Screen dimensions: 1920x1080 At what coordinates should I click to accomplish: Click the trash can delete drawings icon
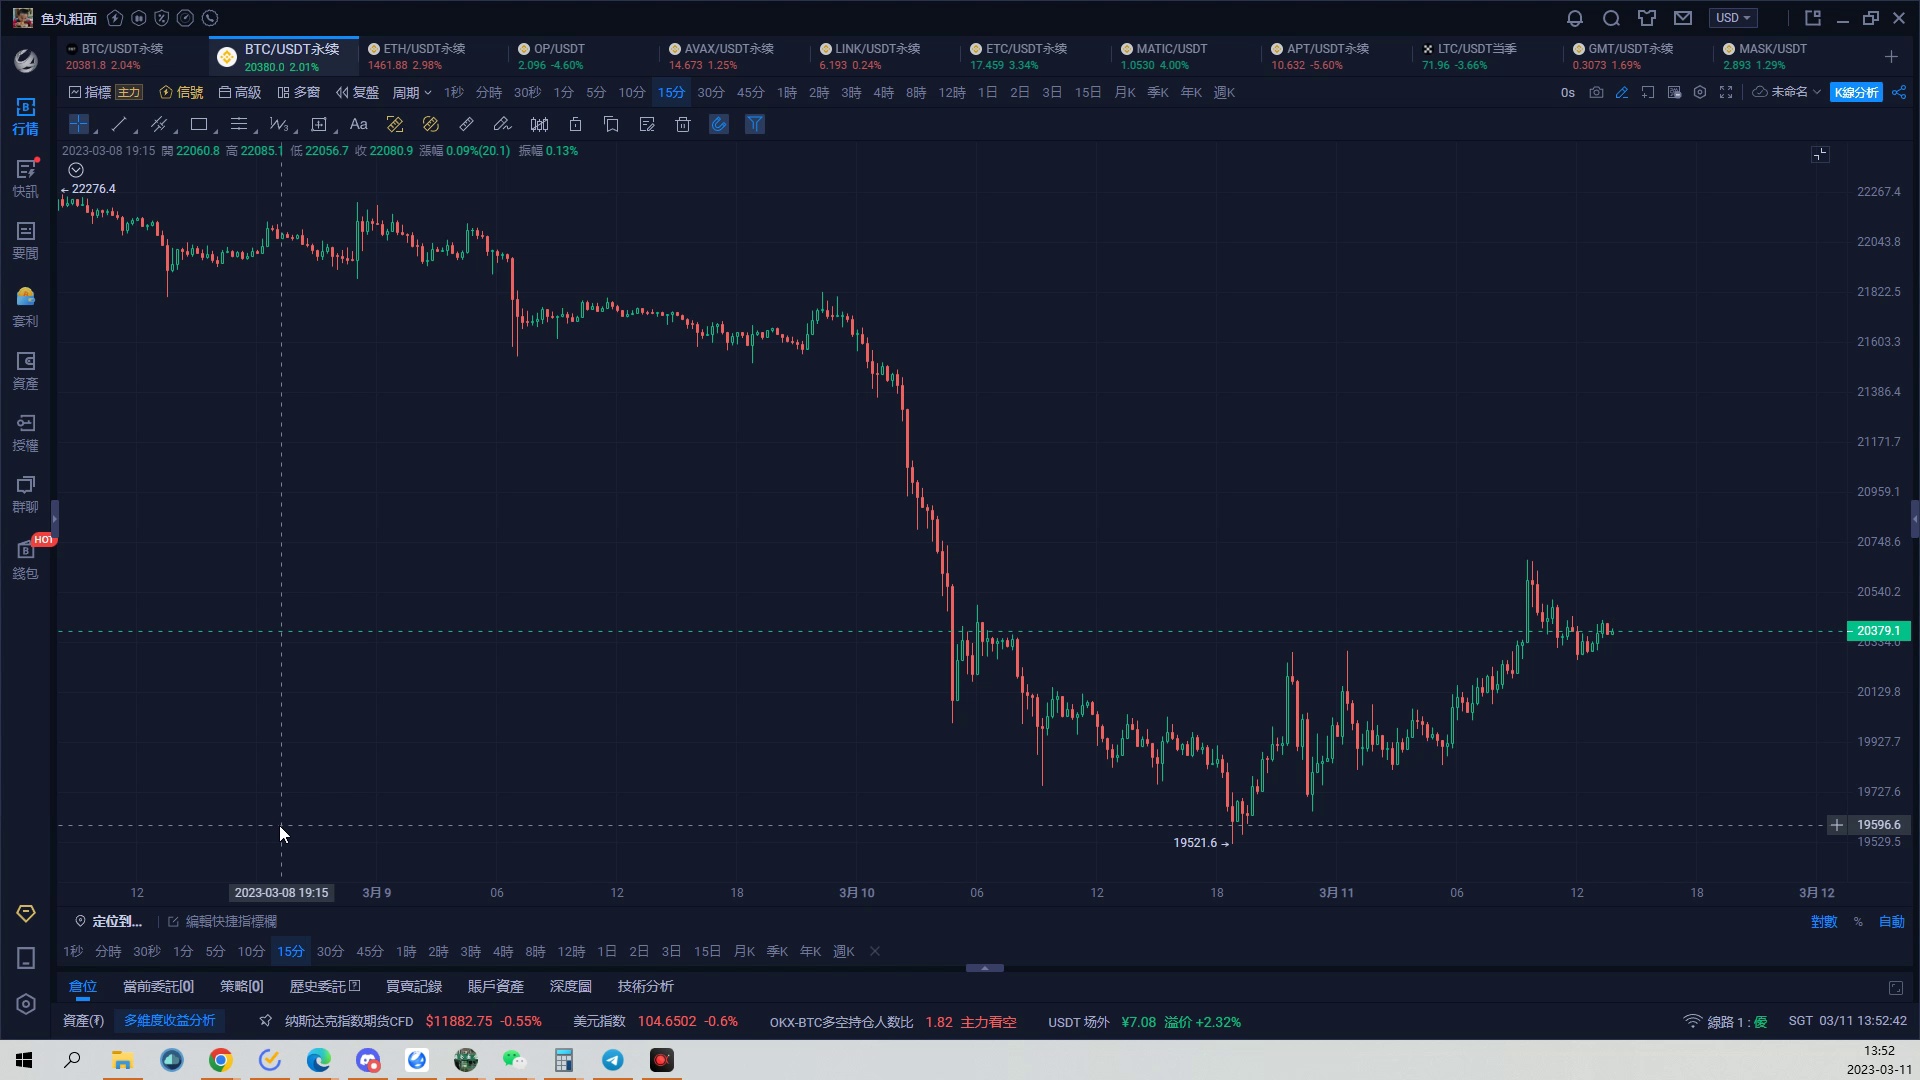[x=683, y=124]
